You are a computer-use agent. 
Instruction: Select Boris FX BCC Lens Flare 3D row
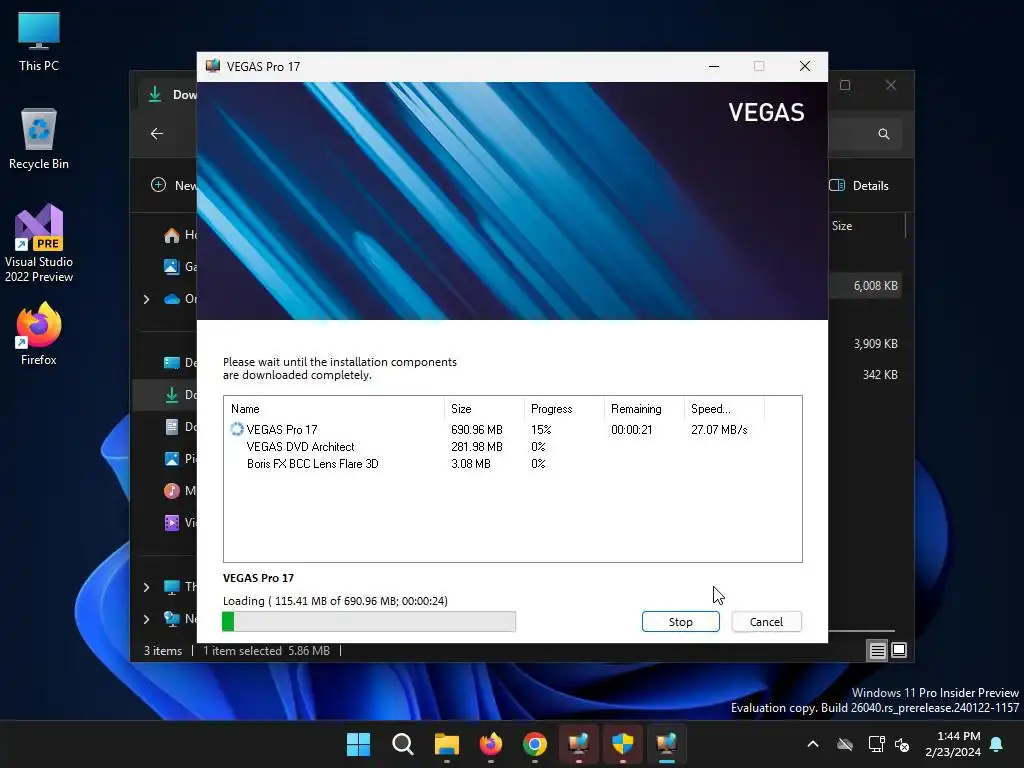click(513, 464)
